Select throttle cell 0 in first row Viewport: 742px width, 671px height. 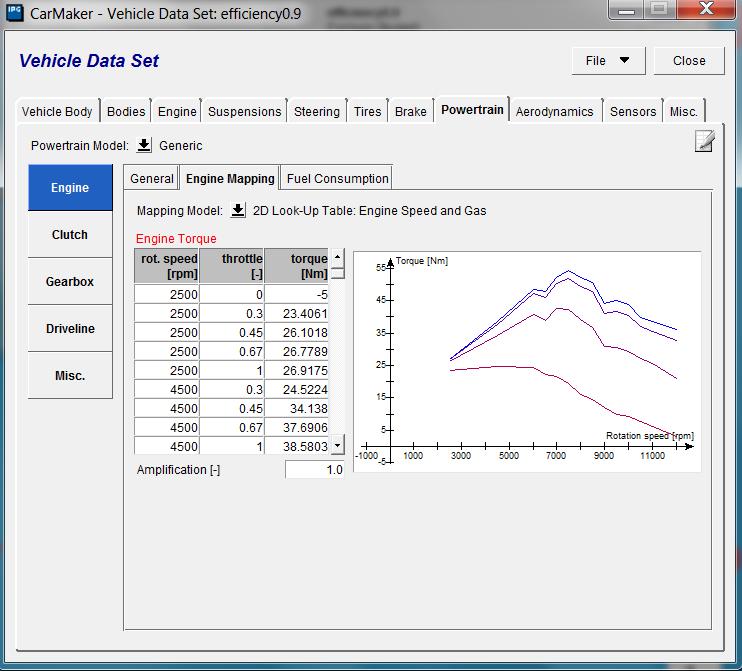pyautogui.click(x=232, y=294)
